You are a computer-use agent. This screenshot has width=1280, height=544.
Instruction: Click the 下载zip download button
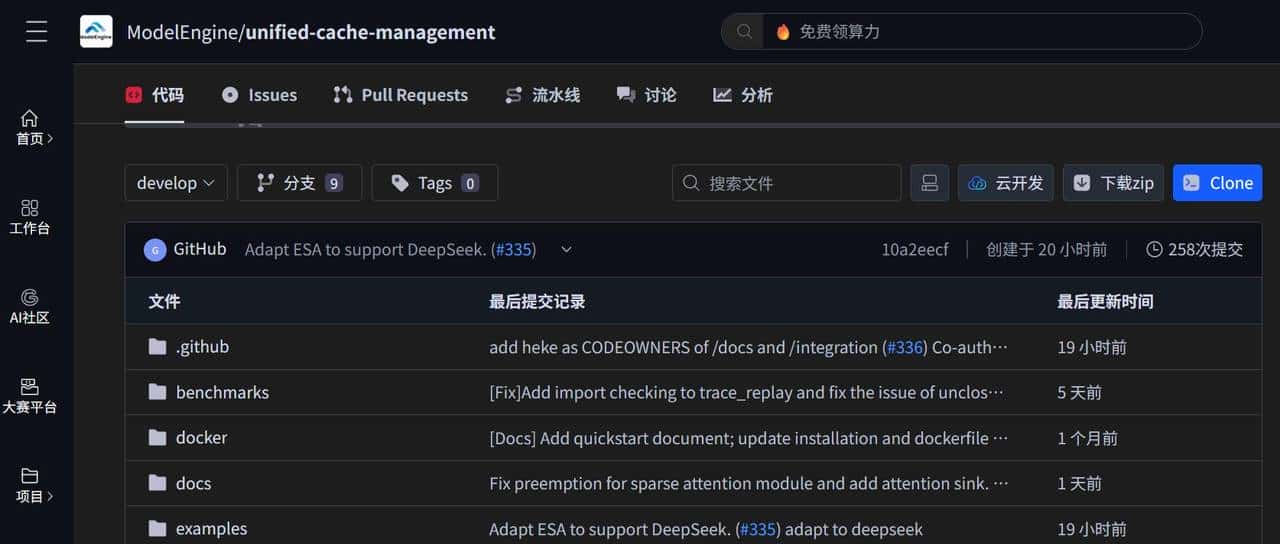(x=1113, y=183)
